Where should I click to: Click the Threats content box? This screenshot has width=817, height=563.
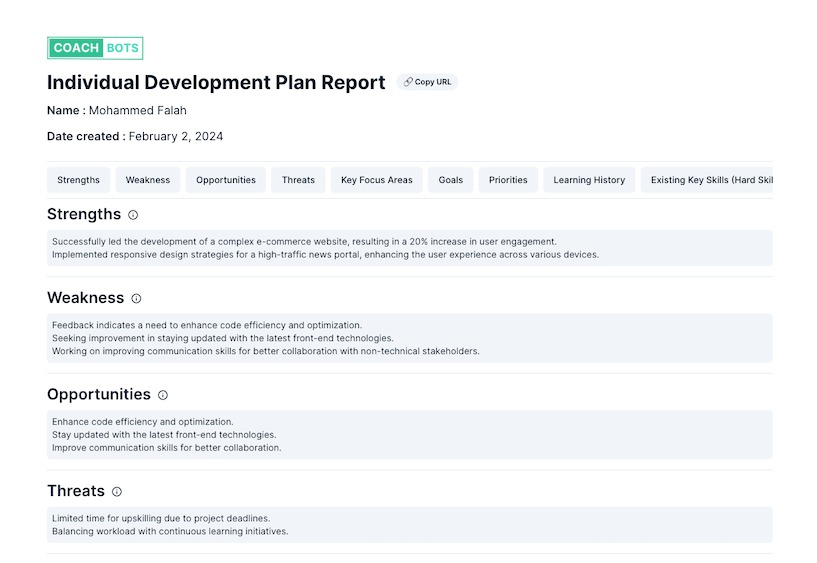click(x=409, y=525)
